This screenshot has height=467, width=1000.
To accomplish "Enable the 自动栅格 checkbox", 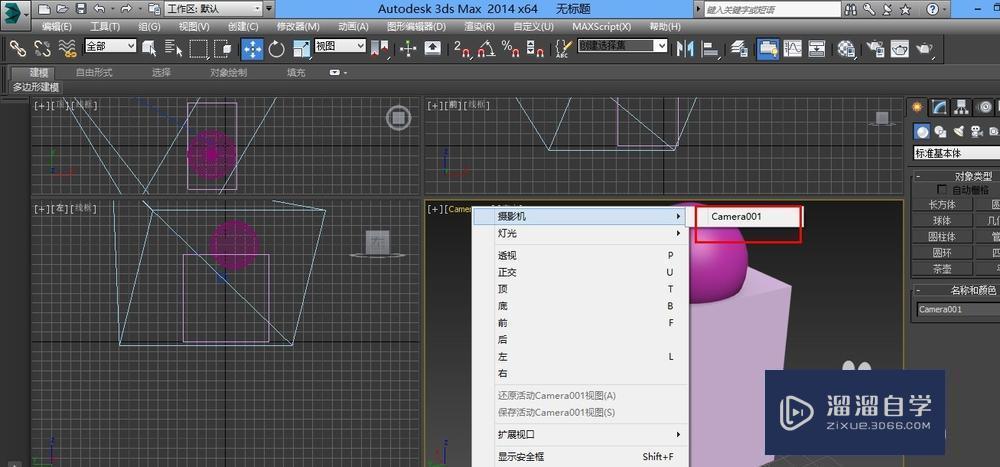I will pyautogui.click(x=941, y=189).
